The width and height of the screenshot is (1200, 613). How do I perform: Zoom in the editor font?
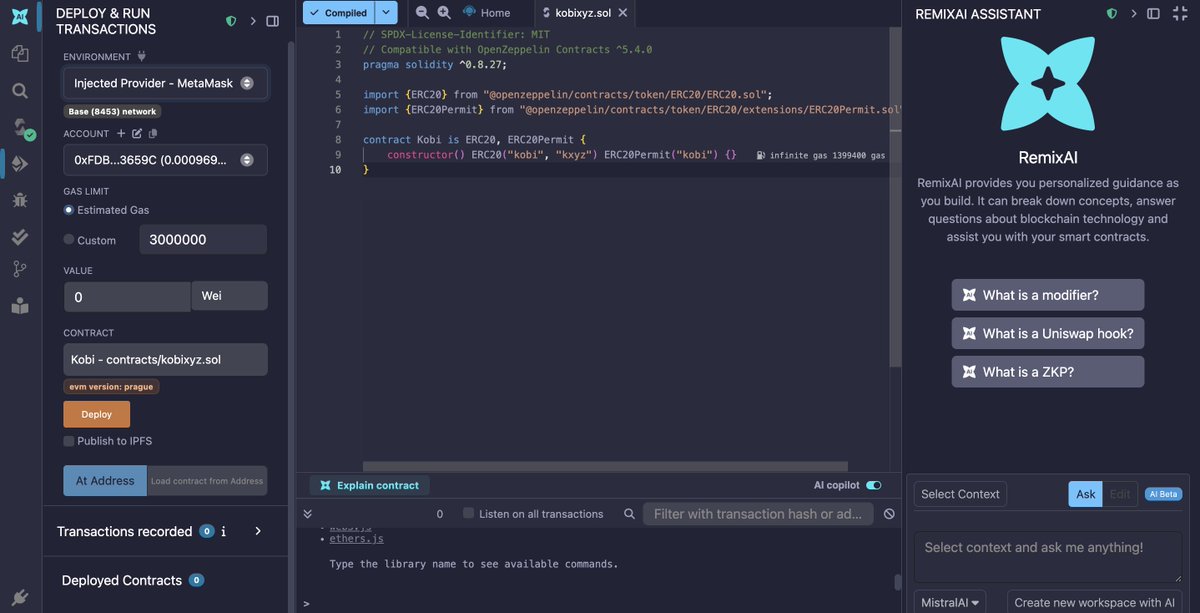click(444, 13)
